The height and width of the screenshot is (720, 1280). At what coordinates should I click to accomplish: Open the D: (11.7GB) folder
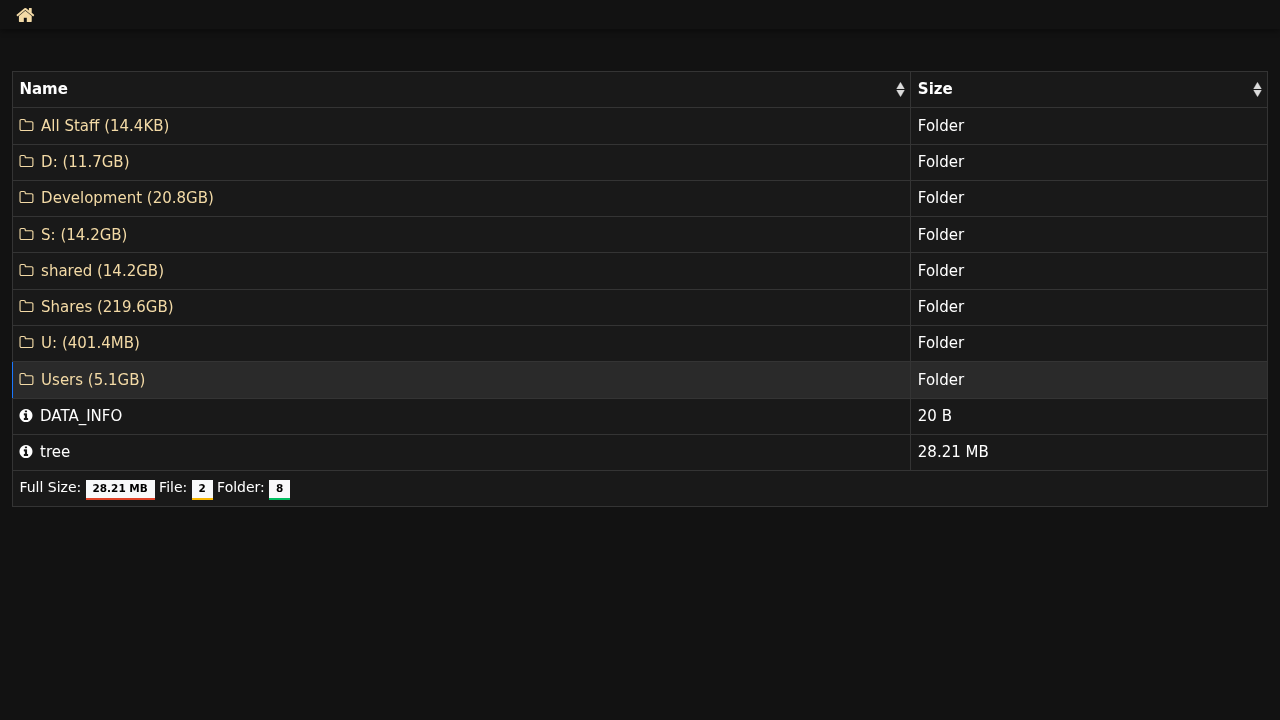[85, 162]
